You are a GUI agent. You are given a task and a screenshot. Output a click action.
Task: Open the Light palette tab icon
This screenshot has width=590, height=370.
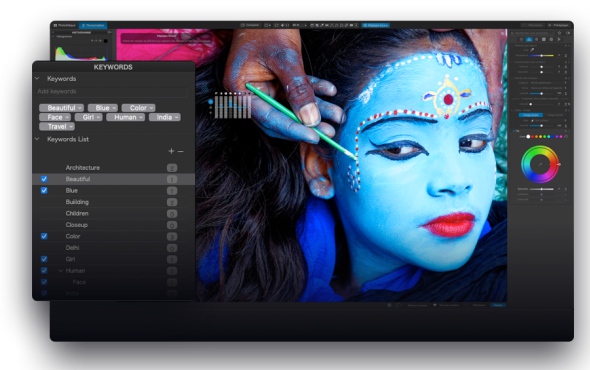point(522,39)
